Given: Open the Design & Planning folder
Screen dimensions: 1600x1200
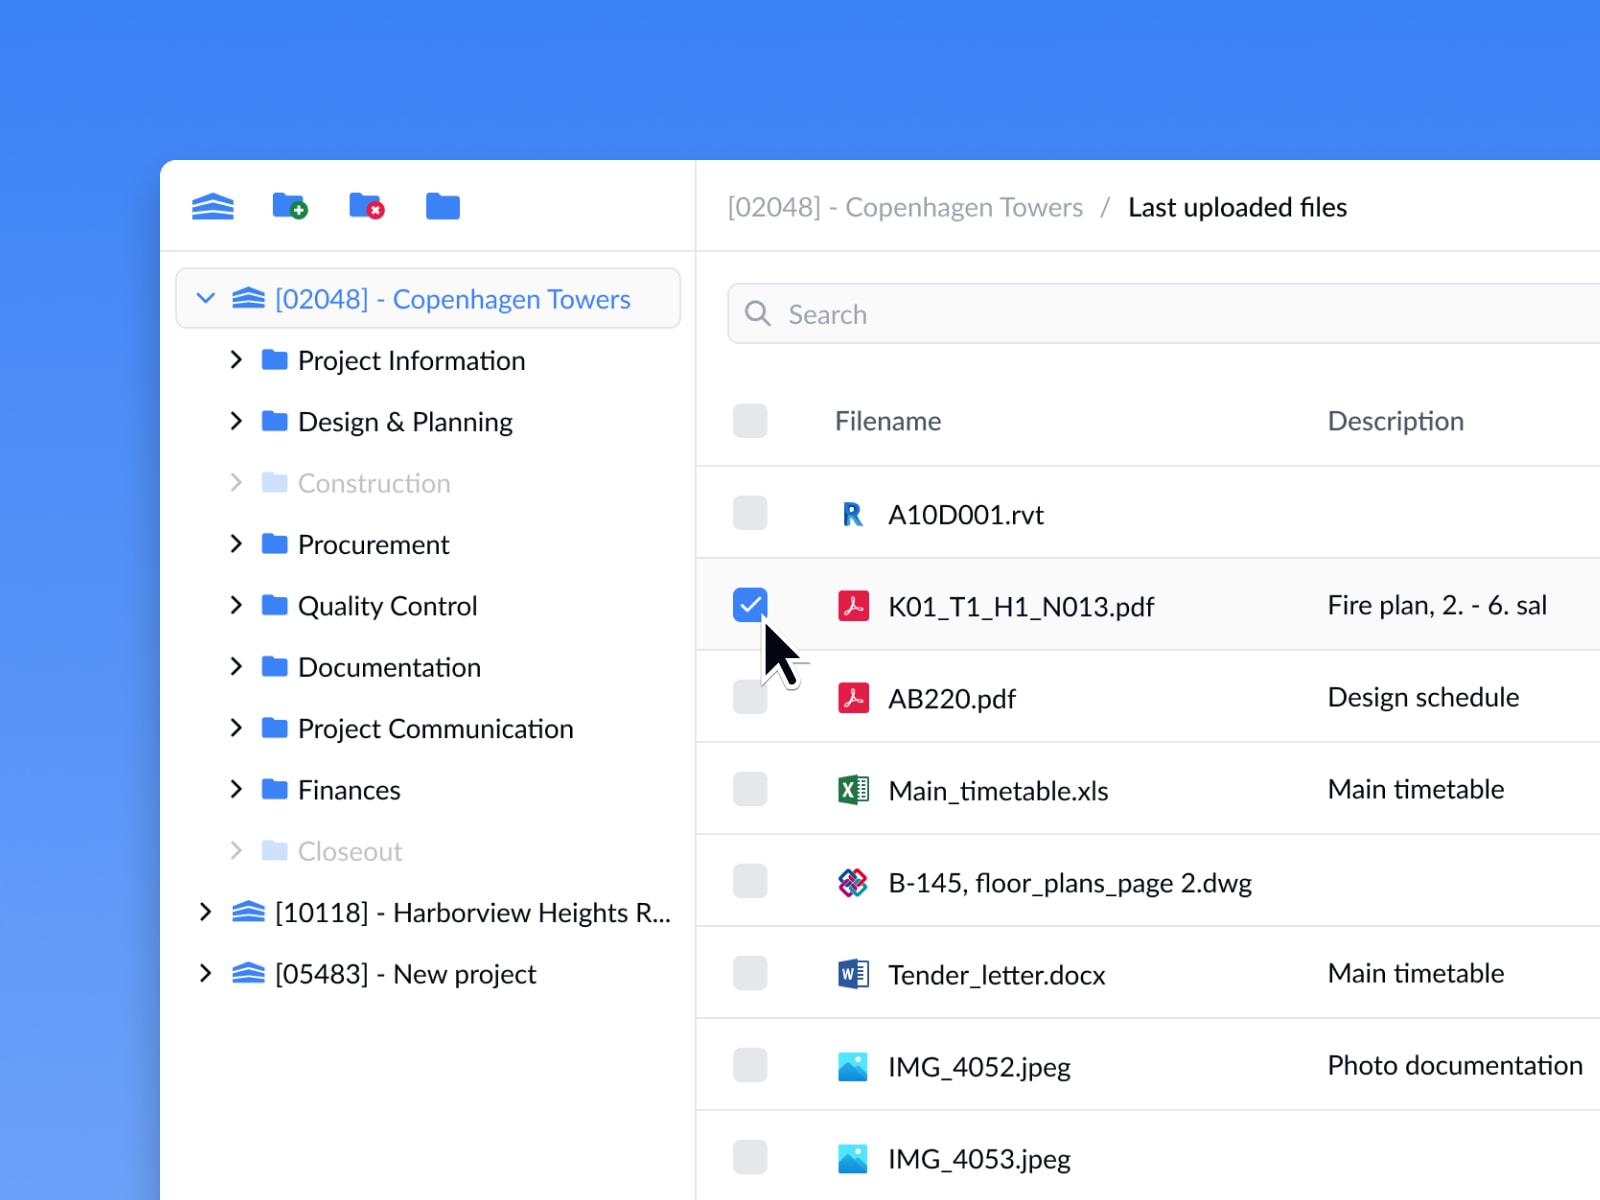Looking at the screenshot, I should coord(404,421).
